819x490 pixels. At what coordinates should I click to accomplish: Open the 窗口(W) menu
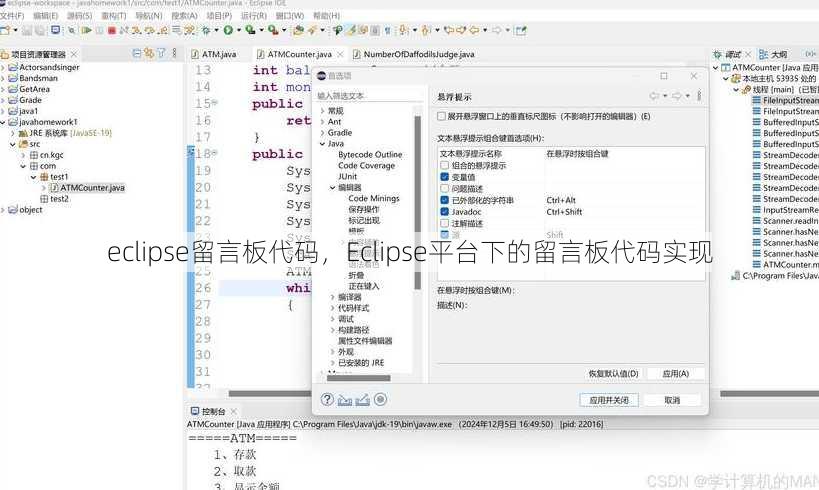(x=289, y=16)
